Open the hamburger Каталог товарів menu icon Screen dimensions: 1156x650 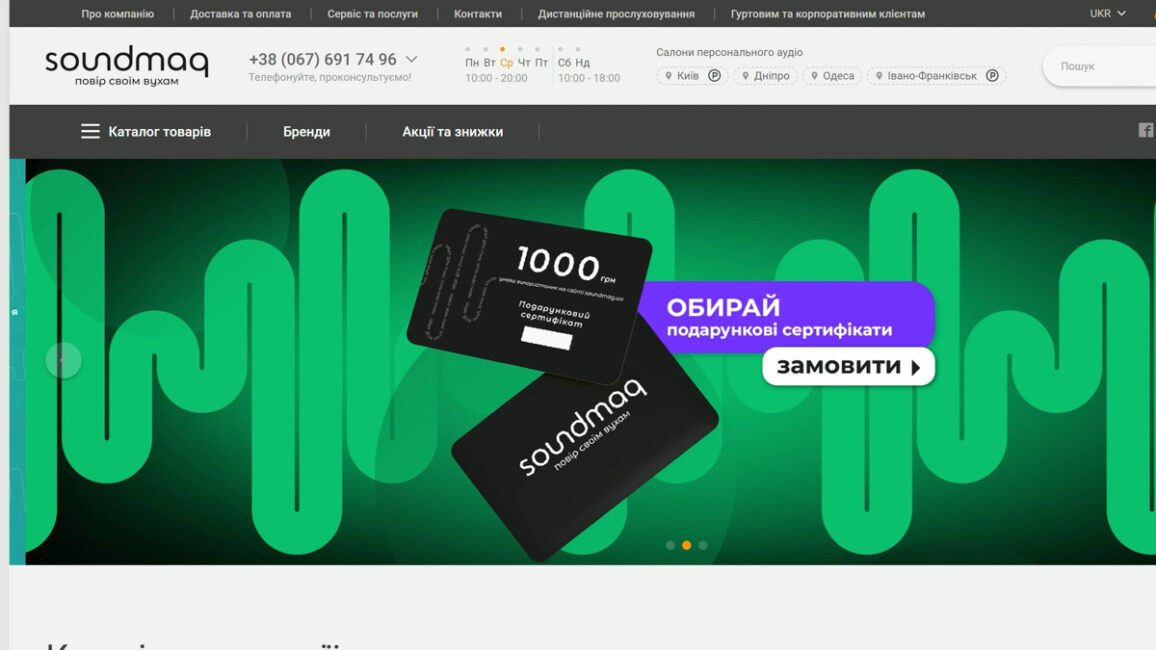click(90, 131)
